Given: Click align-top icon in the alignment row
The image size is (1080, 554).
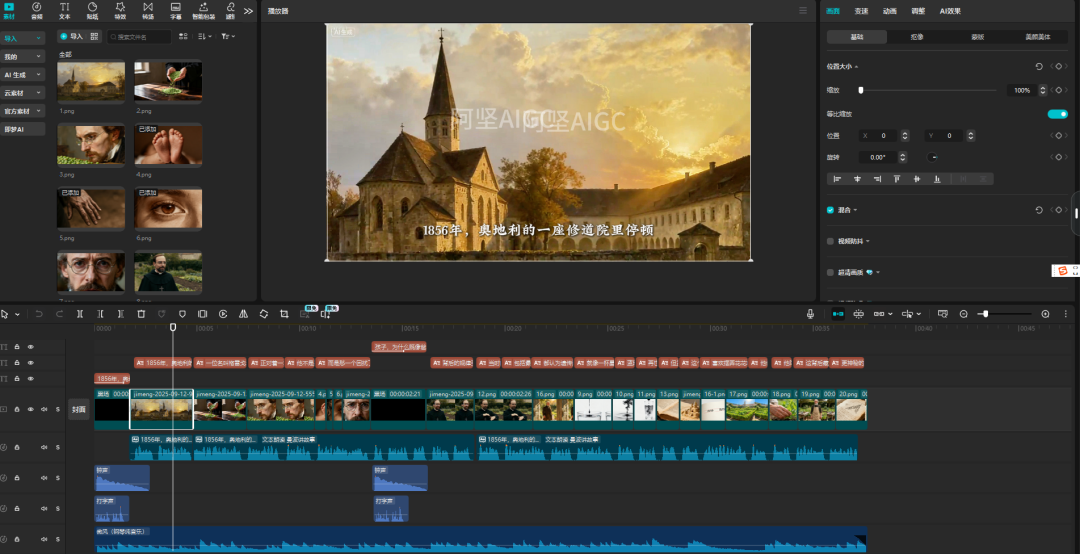Looking at the screenshot, I should coord(897,178).
